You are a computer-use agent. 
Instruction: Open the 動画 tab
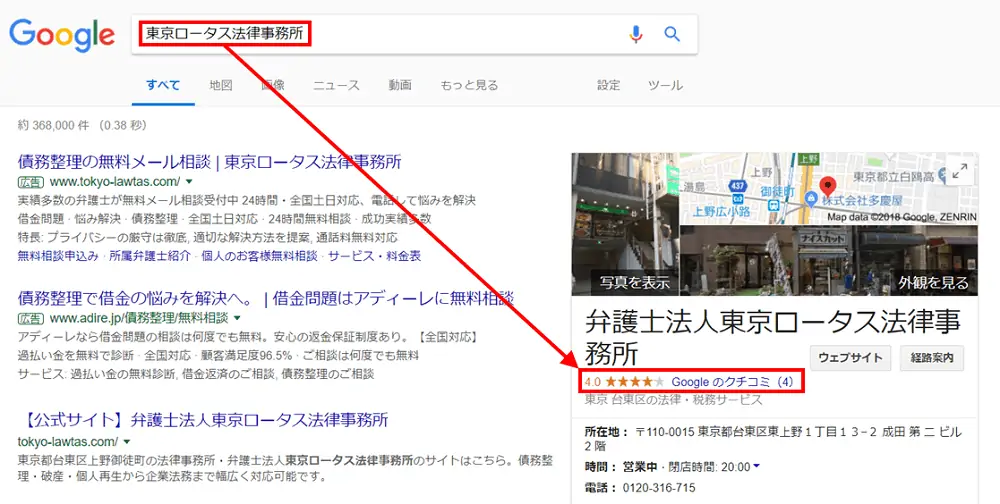pyautogui.click(x=400, y=85)
